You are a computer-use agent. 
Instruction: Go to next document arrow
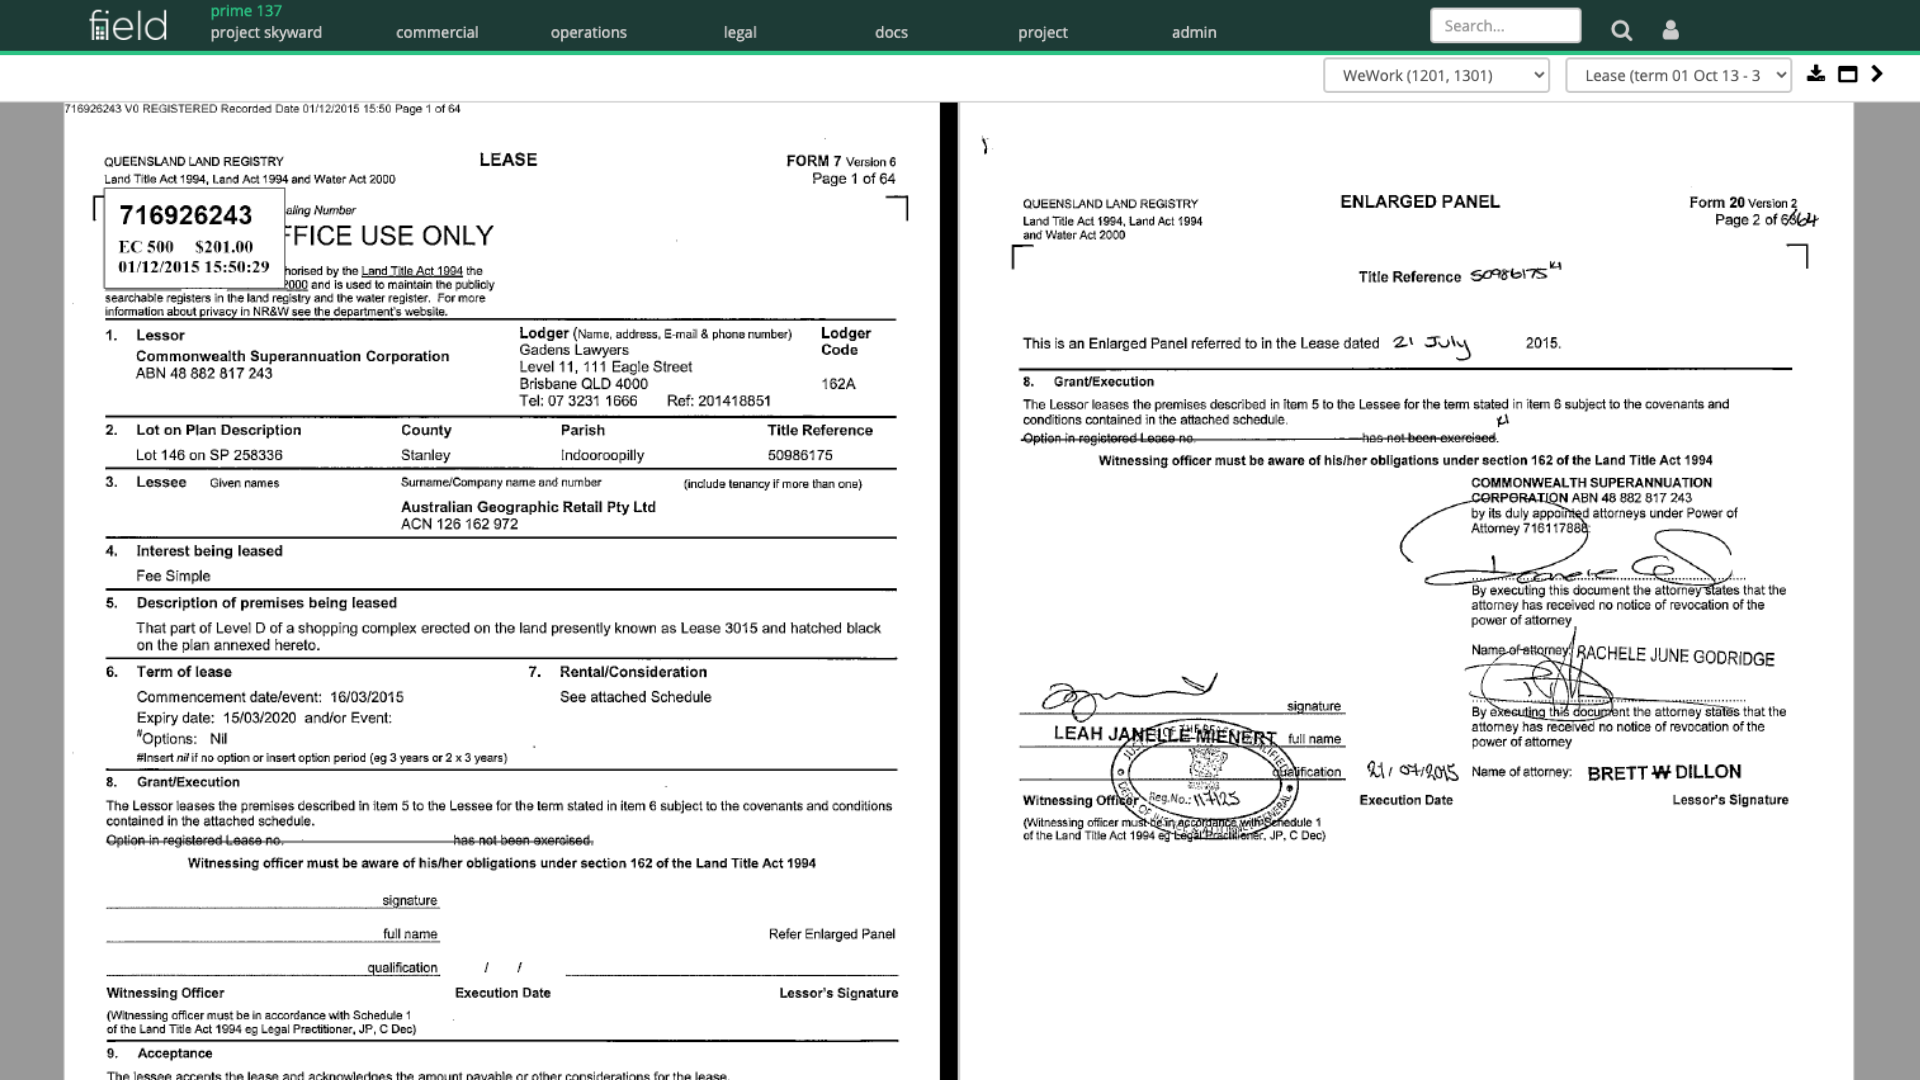[1877, 74]
